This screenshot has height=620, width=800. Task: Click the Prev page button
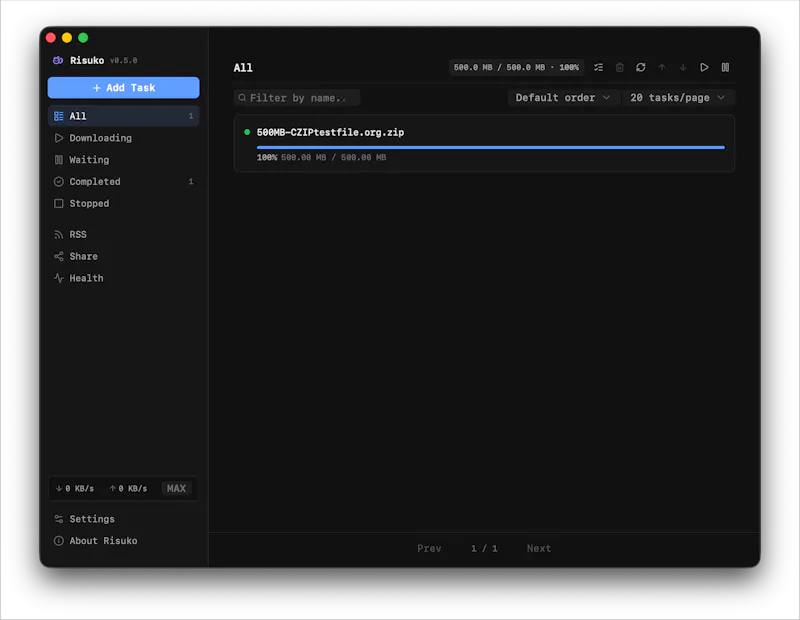(429, 548)
